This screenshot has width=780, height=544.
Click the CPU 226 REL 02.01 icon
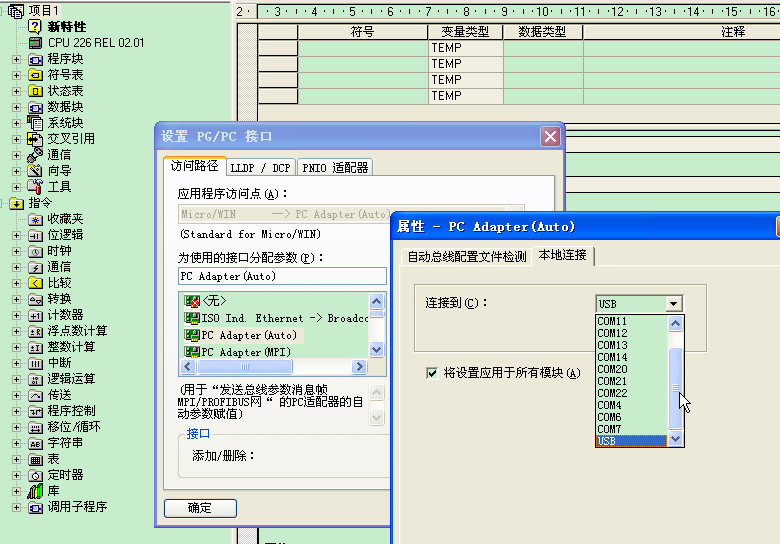coord(35,43)
